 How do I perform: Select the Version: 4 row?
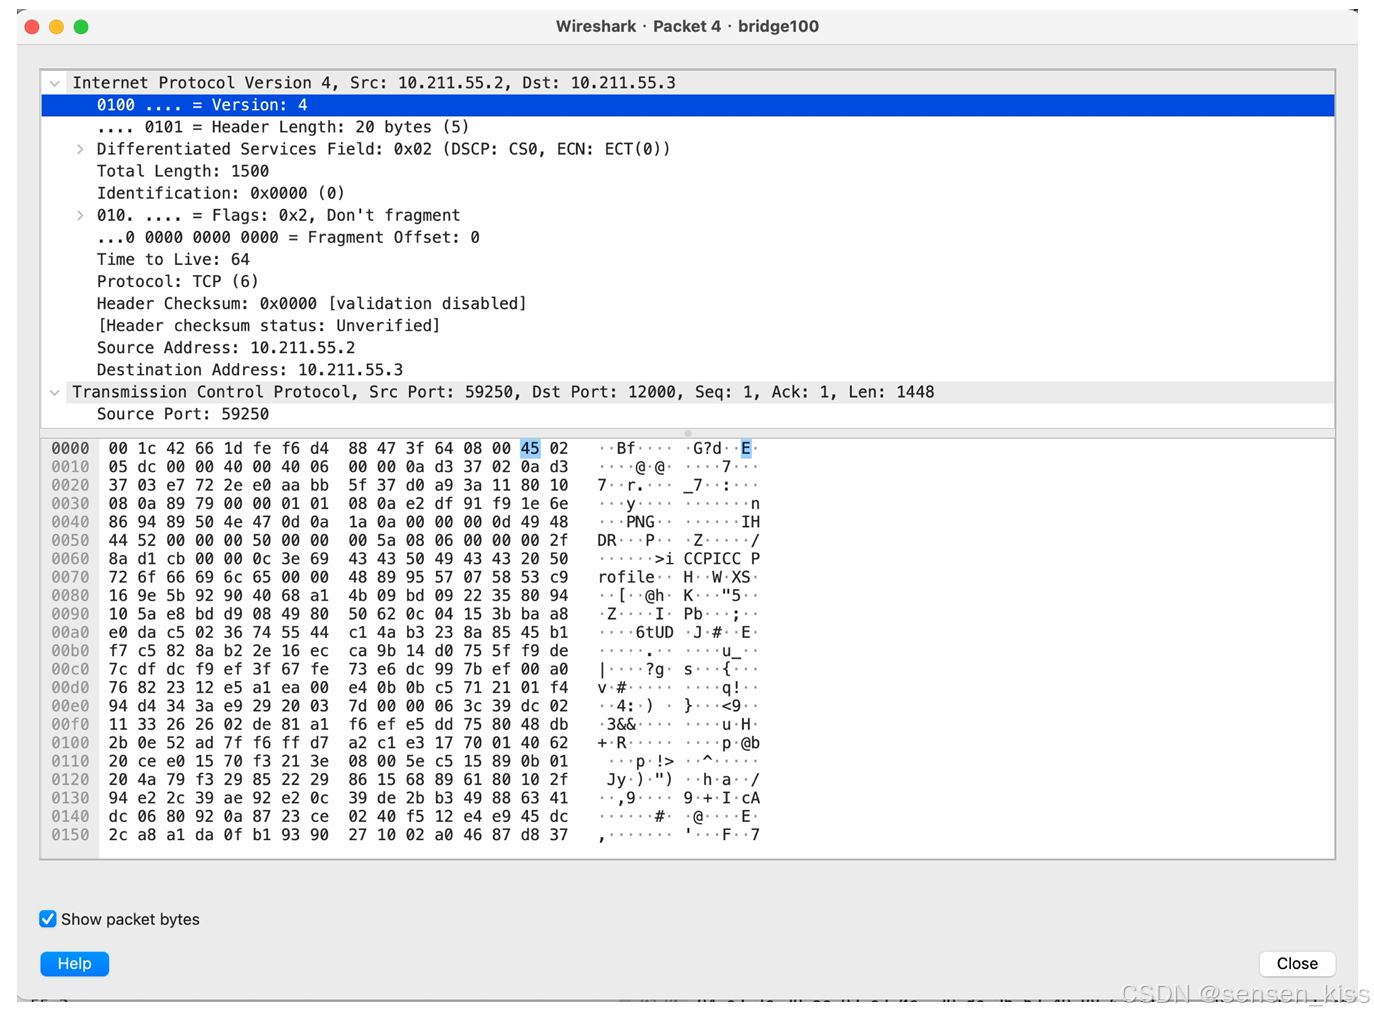tap(688, 105)
